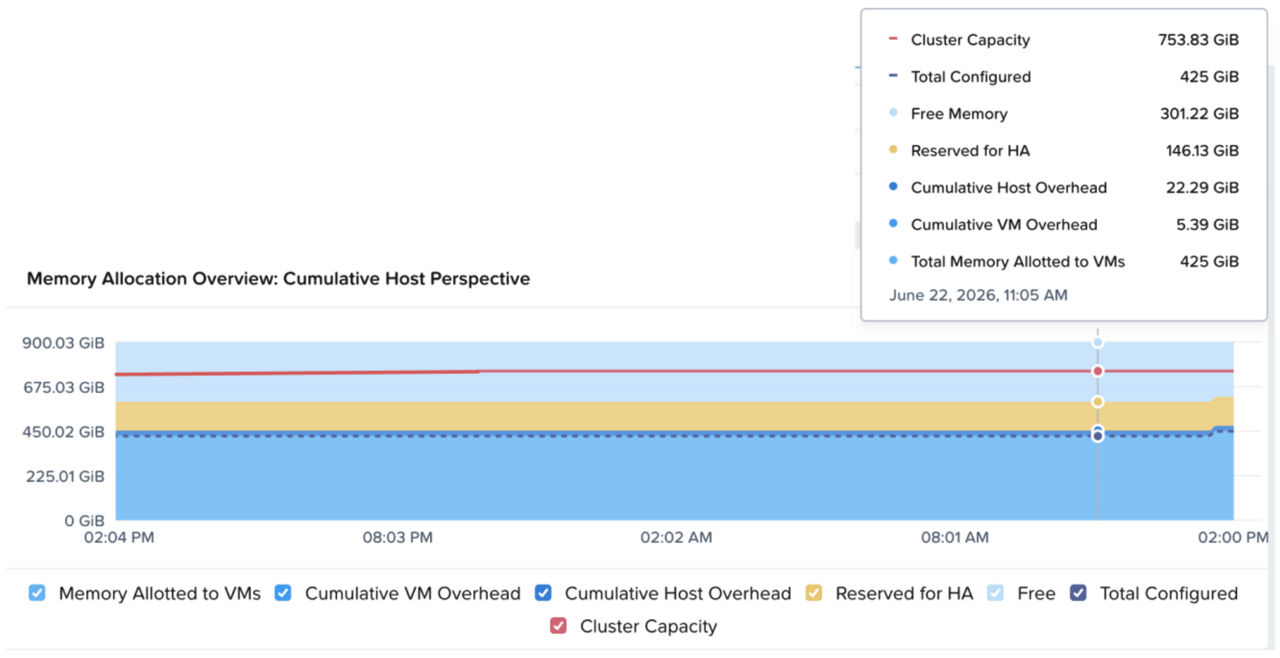Viewport: 1280px width, 658px height.
Task: Uncheck the Cluster Capacity legend checkbox
Action: pyautogui.click(x=558, y=626)
